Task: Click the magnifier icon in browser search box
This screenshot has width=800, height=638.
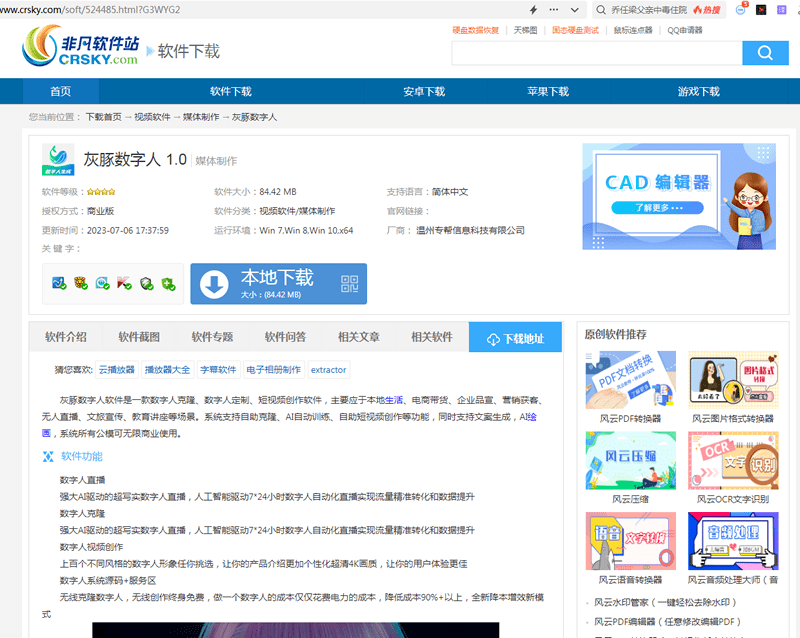Action: [601, 10]
